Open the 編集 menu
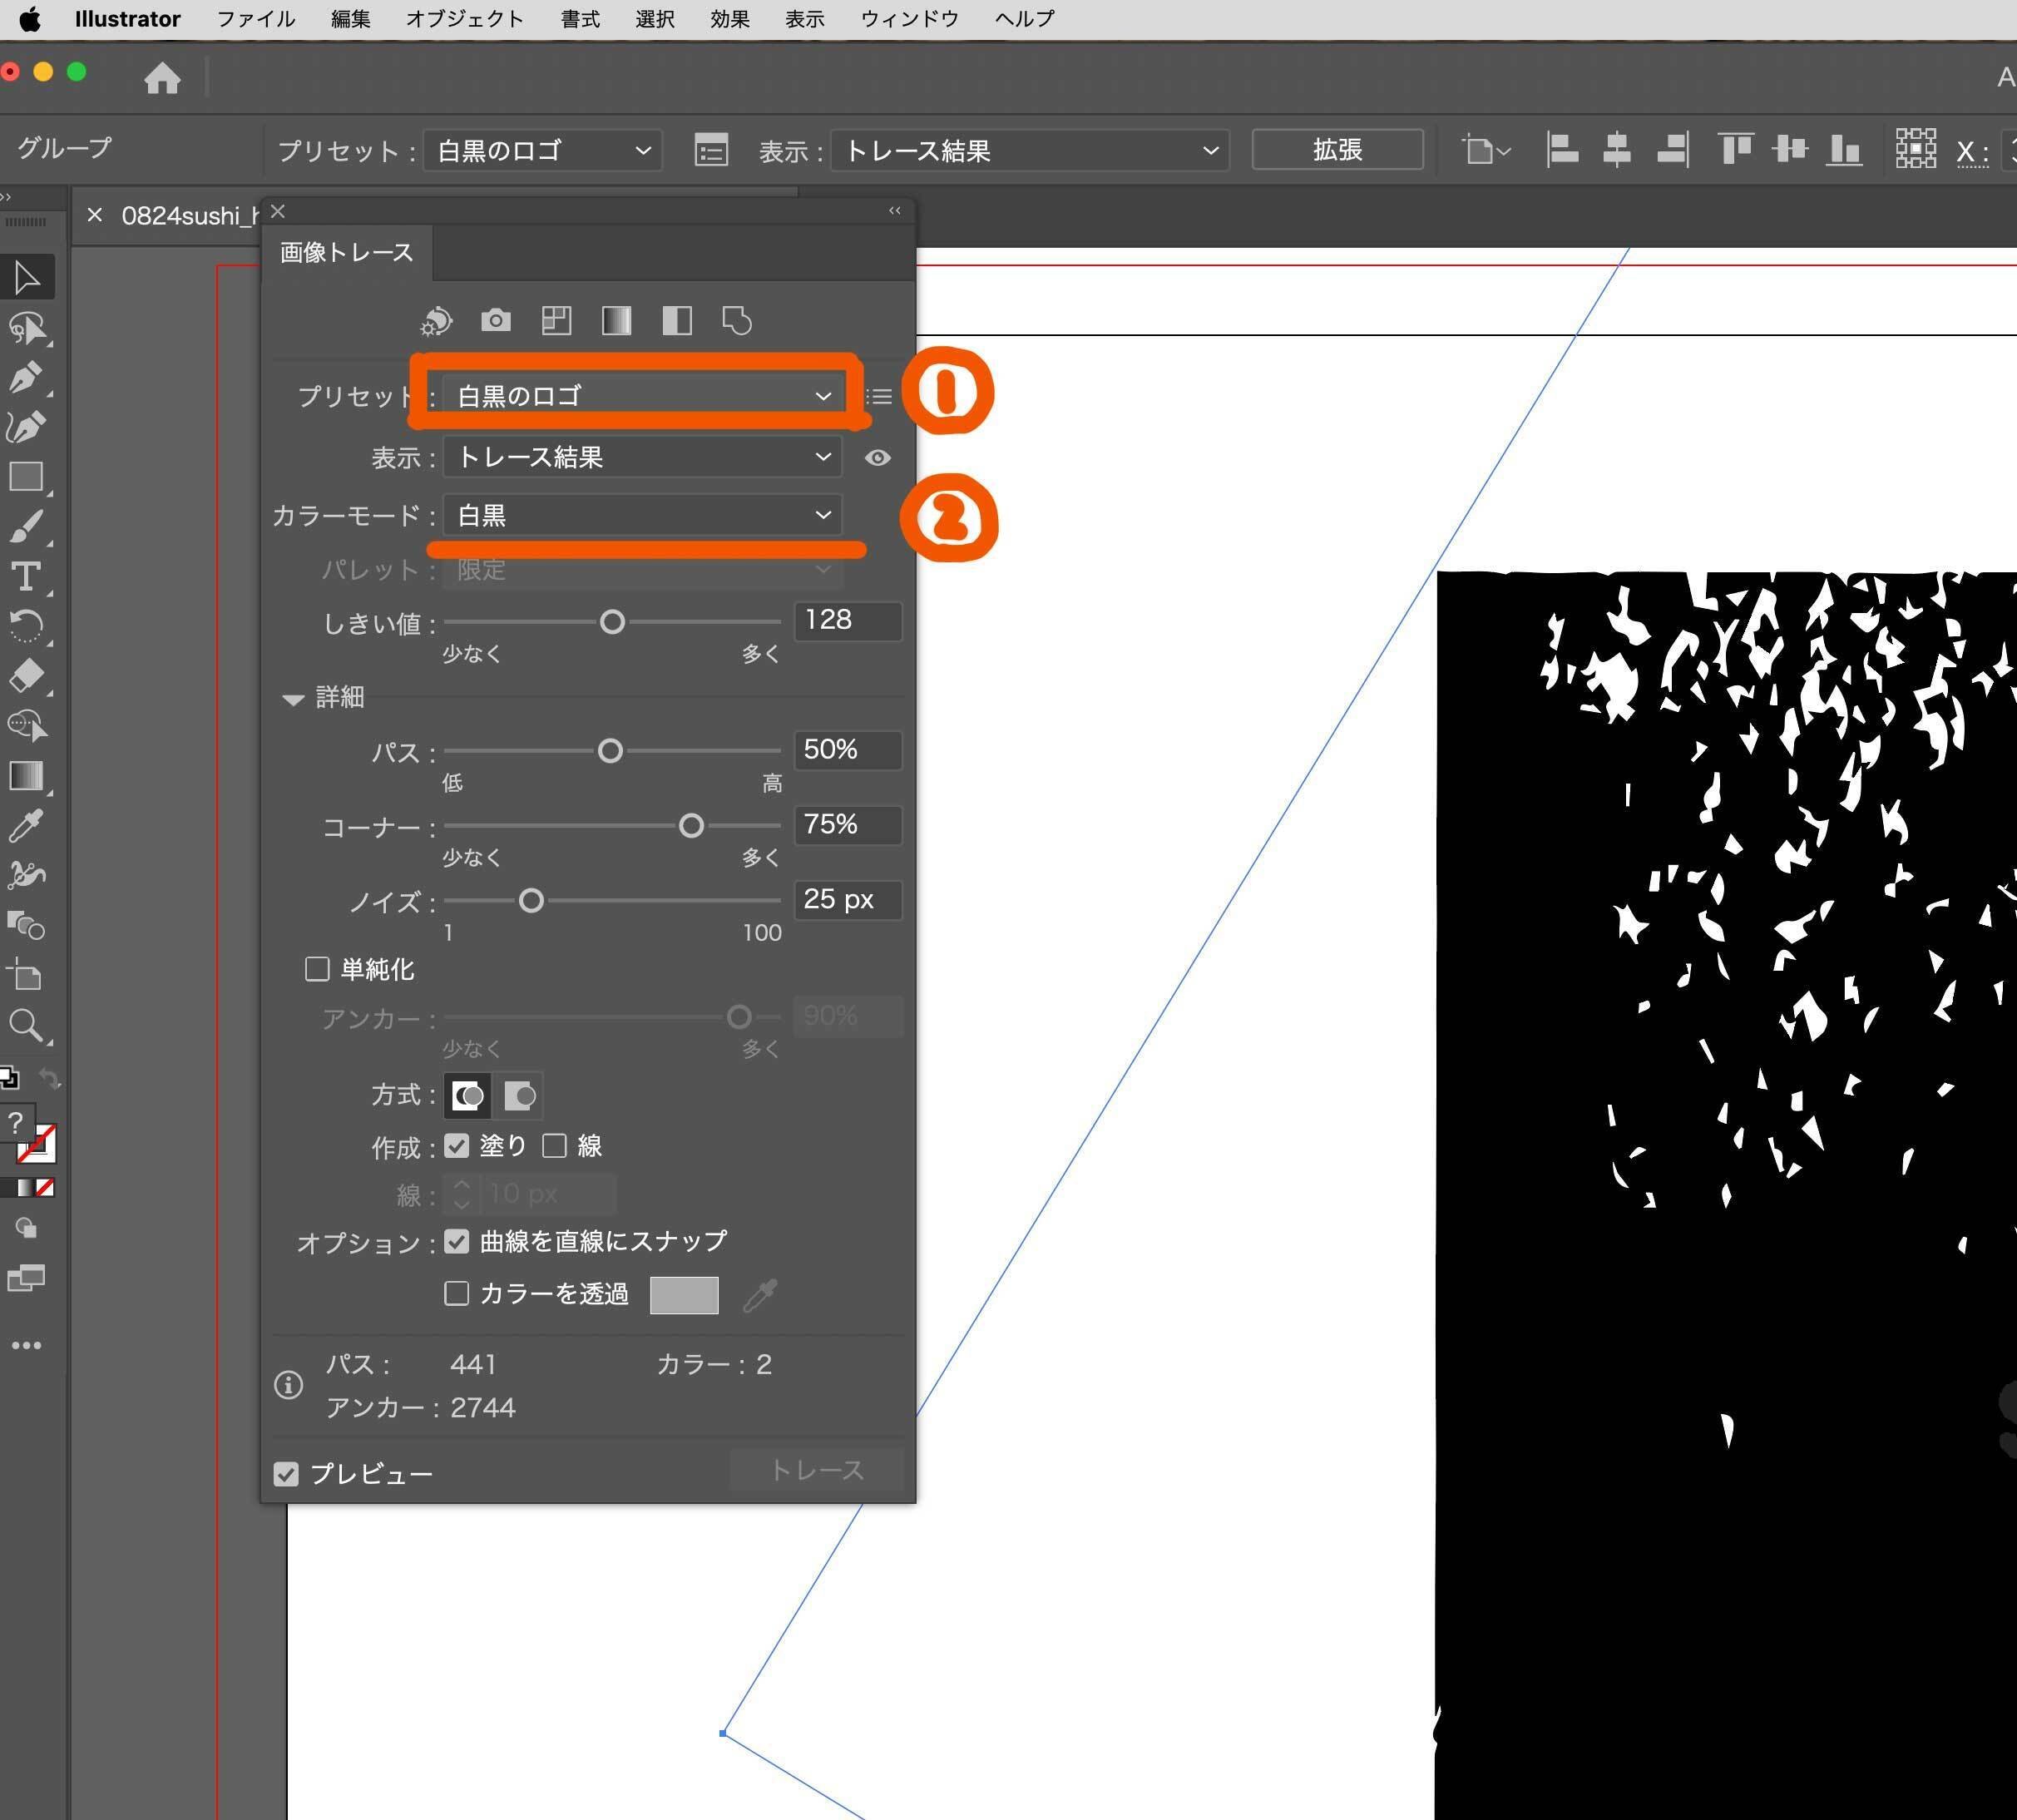Image resolution: width=2017 pixels, height=1820 pixels. click(351, 19)
